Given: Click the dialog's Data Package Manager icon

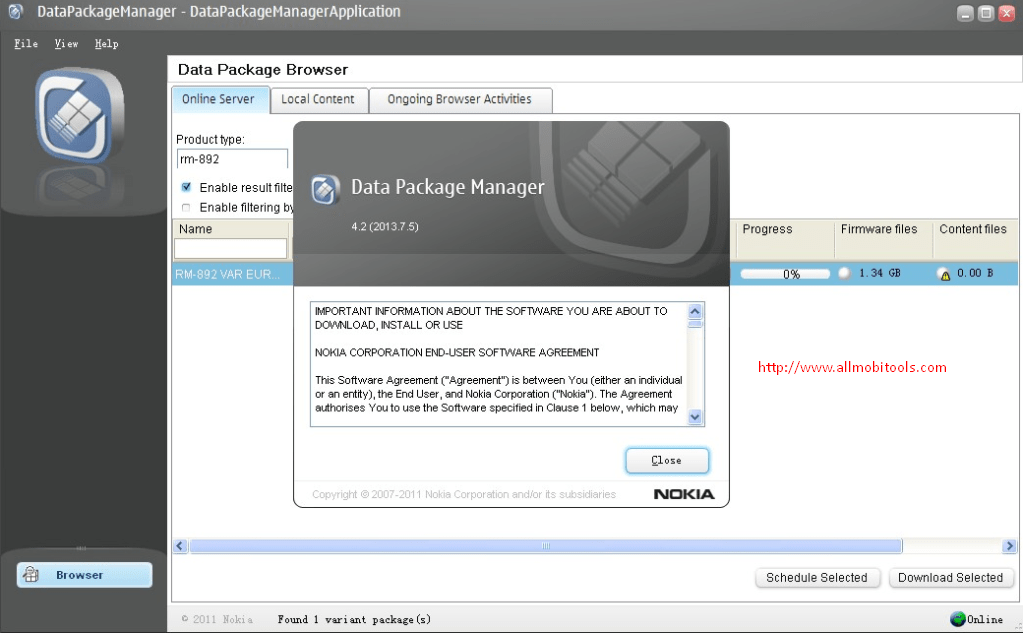Looking at the screenshot, I should (x=325, y=189).
